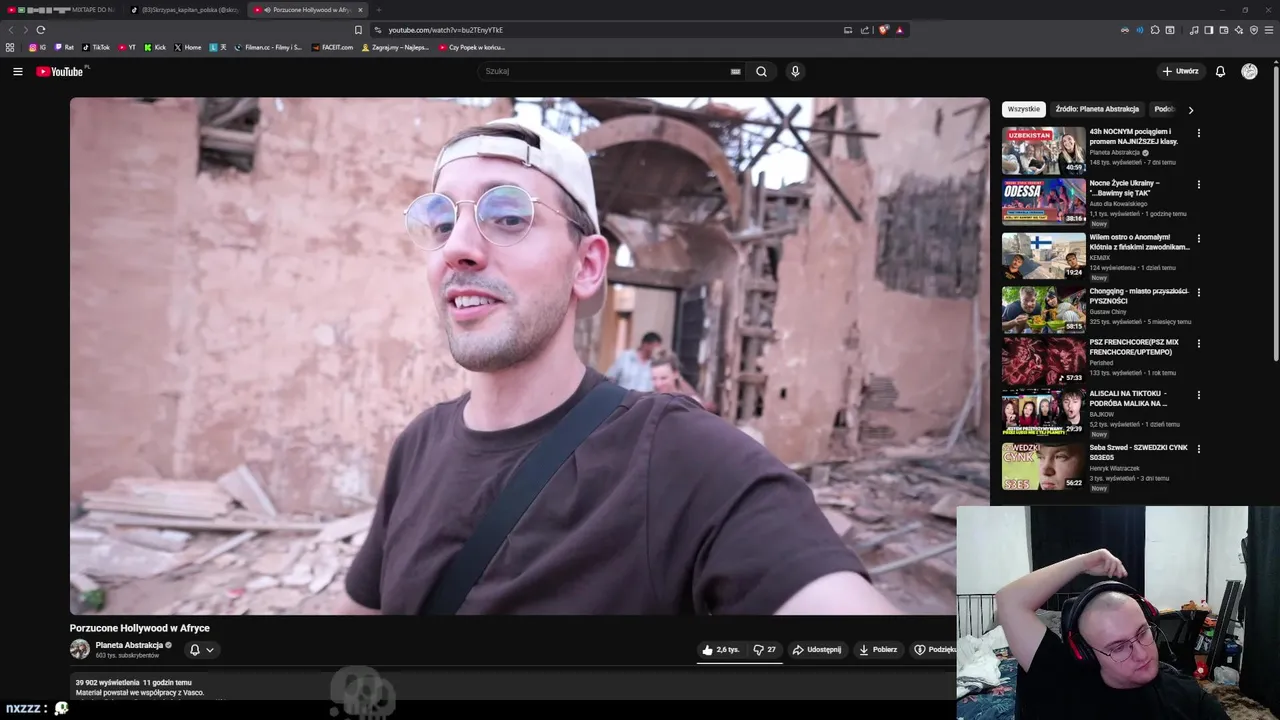Switch to the MIXTAPE DO NA browser tab

(60, 10)
